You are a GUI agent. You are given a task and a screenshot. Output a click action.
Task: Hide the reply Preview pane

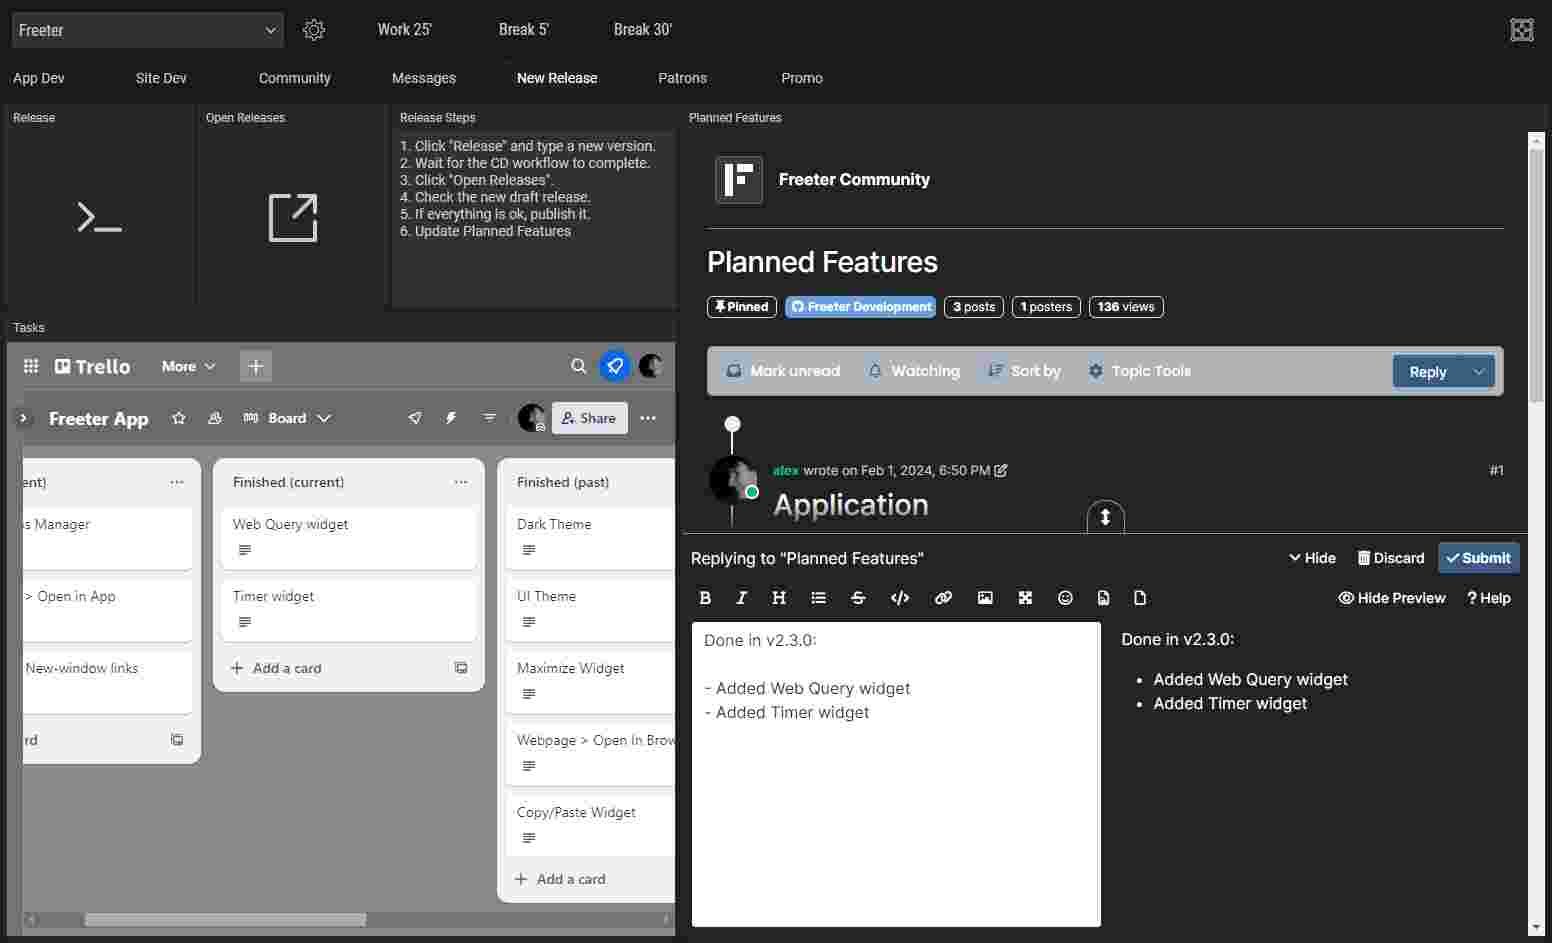click(1392, 598)
